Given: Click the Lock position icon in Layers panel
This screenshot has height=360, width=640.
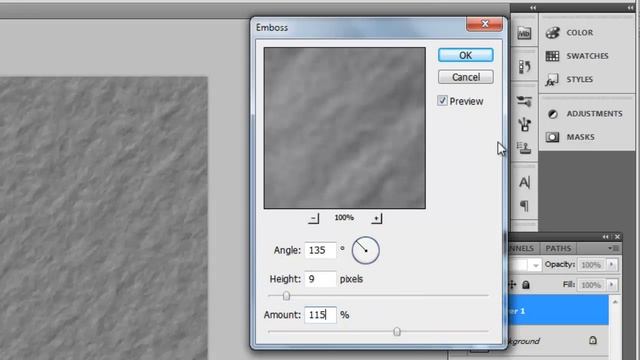Looking at the screenshot, I should click(x=513, y=285).
